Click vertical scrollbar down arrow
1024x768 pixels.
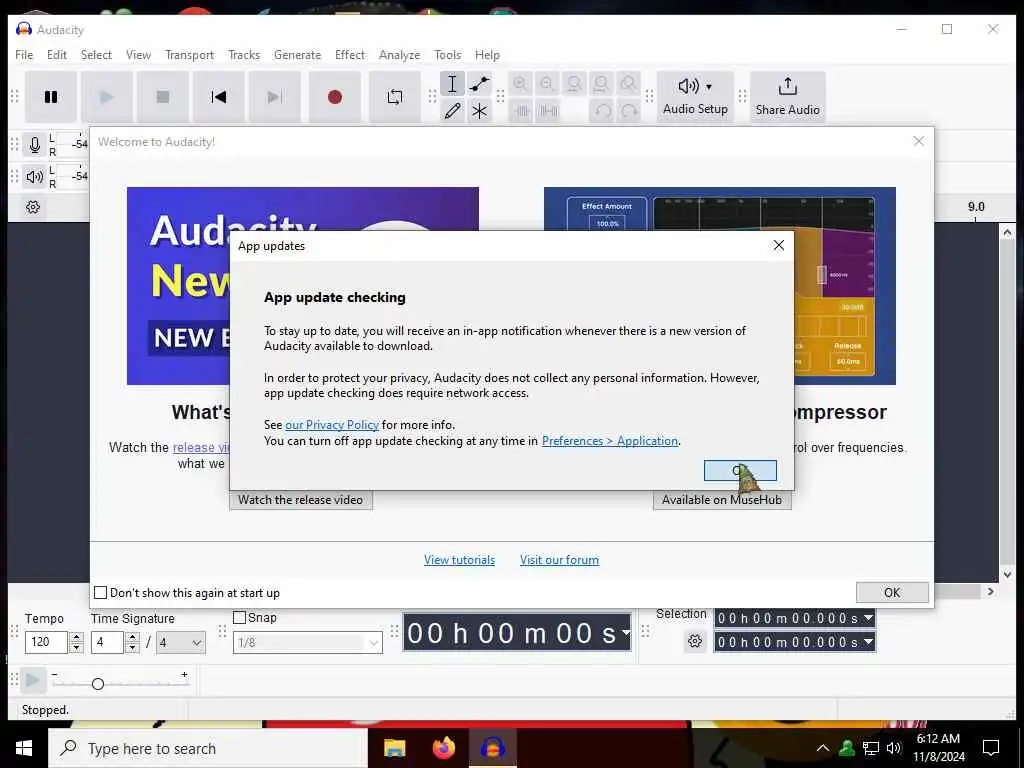(x=1007, y=575)
